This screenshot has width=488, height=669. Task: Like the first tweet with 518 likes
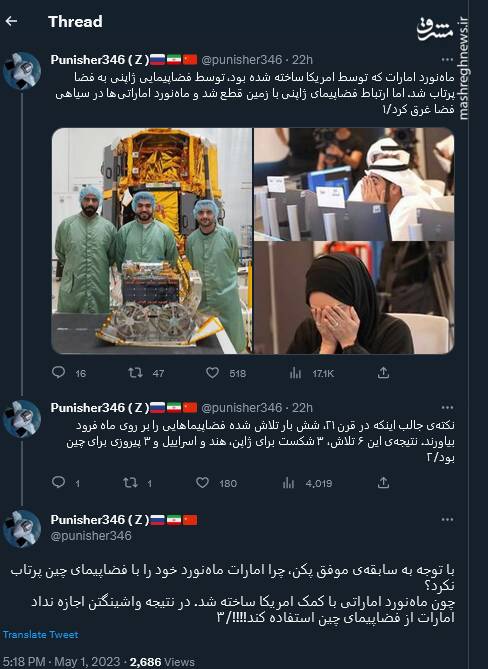212,373
